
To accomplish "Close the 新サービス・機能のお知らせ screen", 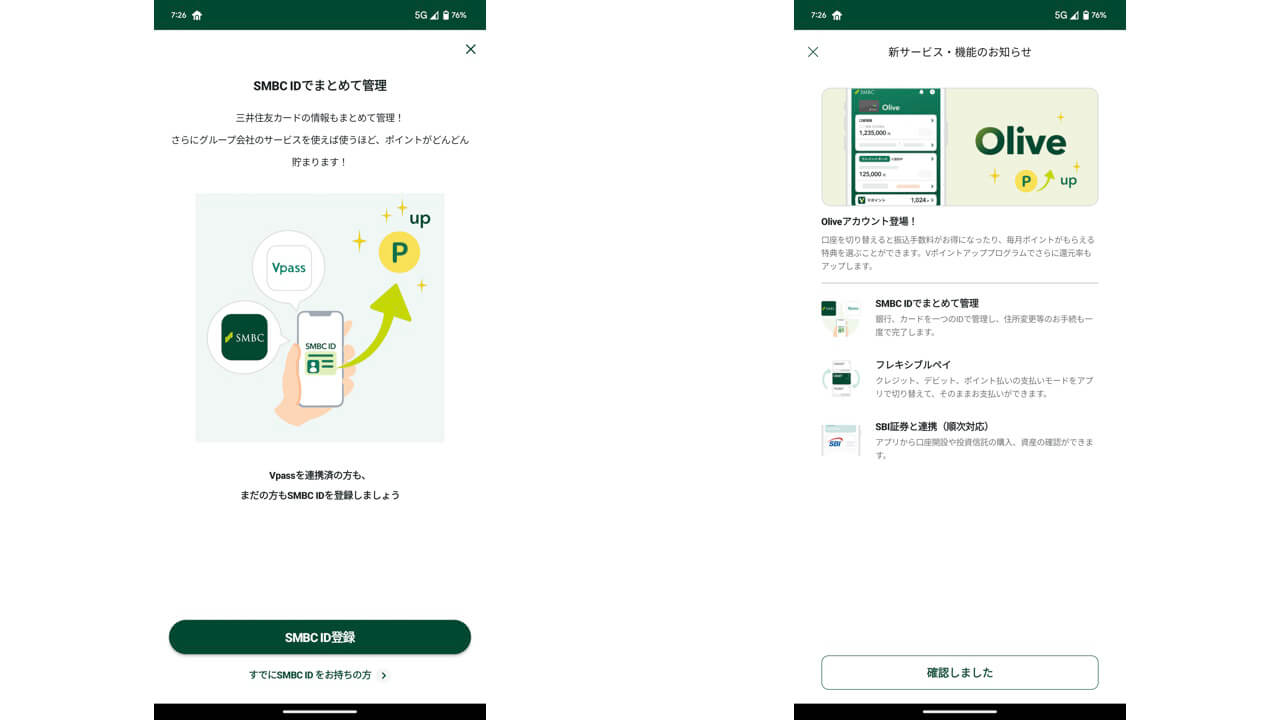I will coord(813,52).
